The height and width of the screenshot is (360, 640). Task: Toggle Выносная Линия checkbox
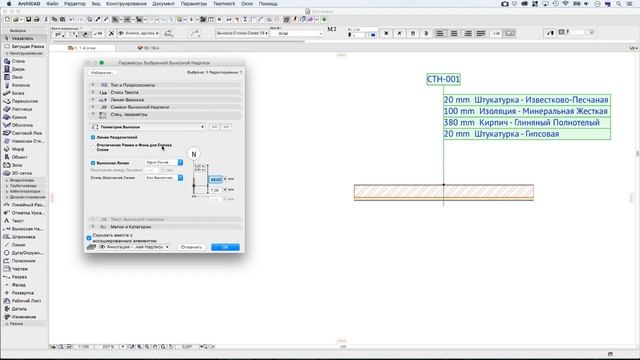(93, 163)
